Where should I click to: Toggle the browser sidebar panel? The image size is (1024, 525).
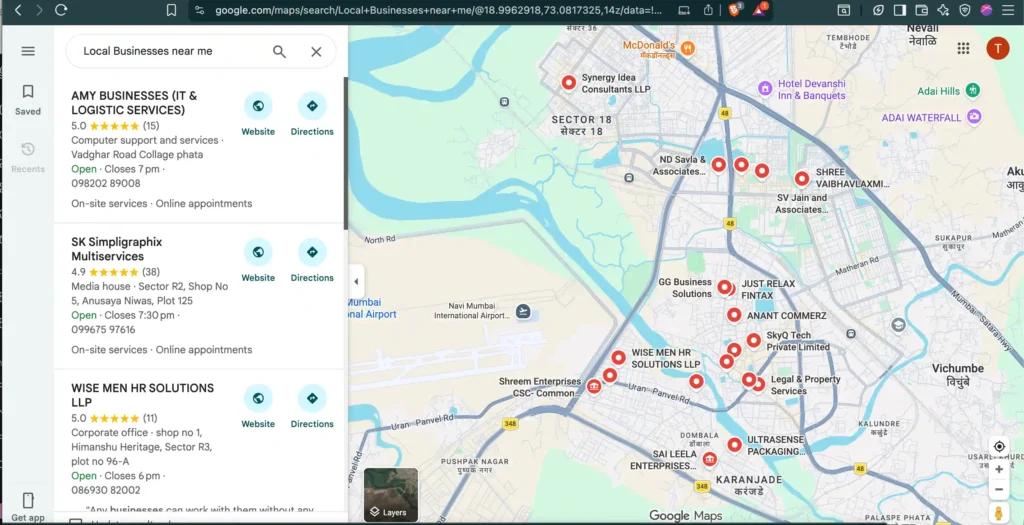900,10
